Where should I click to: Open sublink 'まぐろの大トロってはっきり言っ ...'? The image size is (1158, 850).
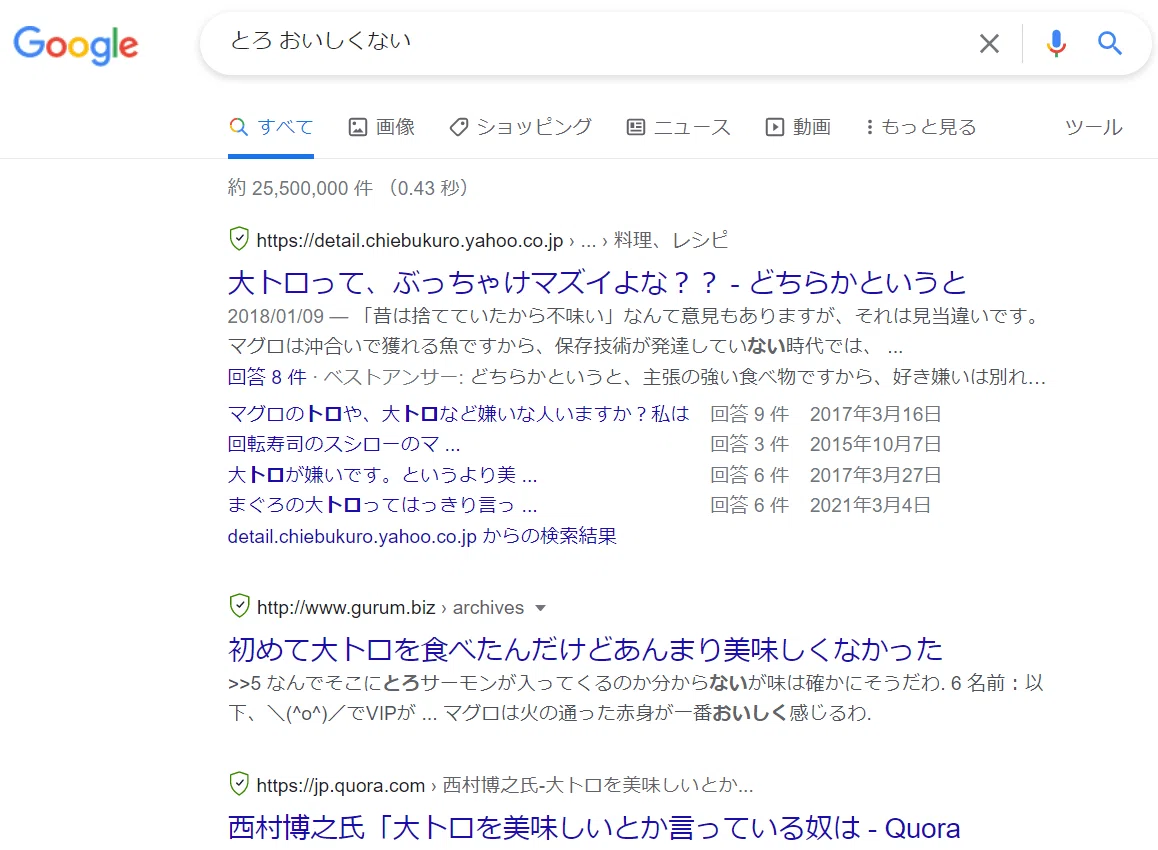point(382,505)
